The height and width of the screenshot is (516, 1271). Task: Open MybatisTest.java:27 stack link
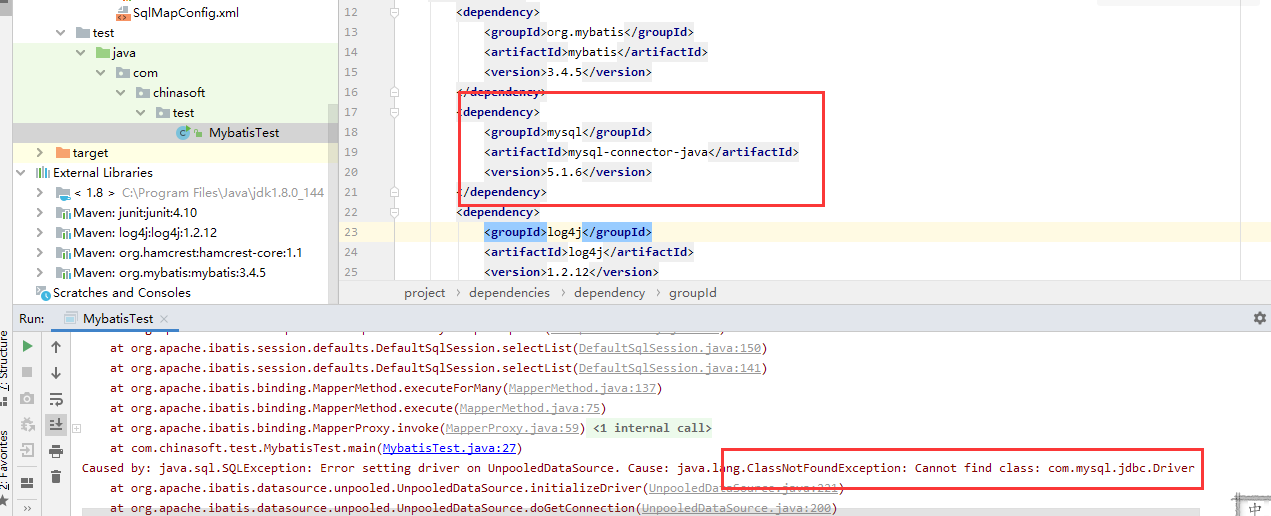449,448
